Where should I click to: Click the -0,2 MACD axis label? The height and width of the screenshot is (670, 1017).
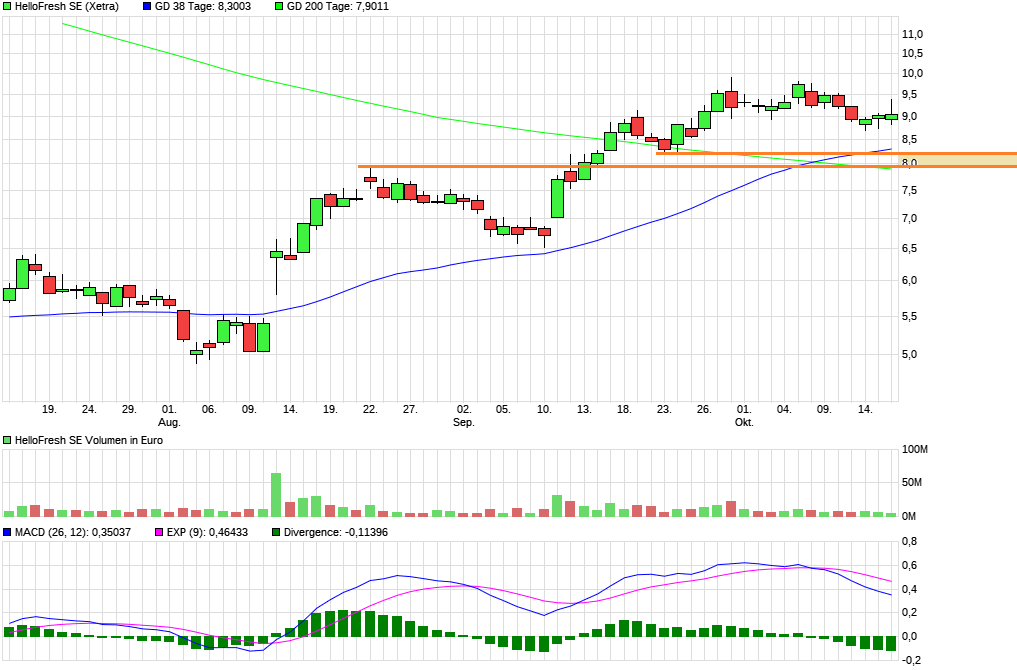coord(911,660)
